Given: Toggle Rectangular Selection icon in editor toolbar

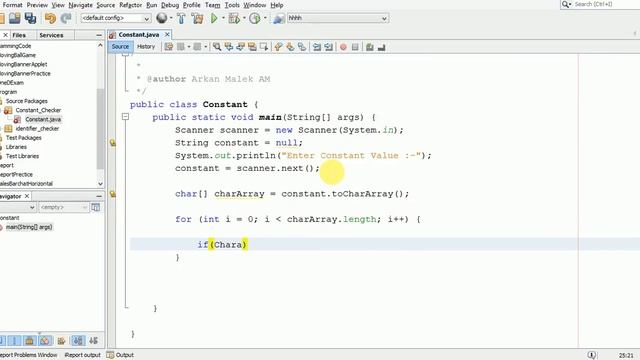Looking at the screenshot, I should [264, 47].
